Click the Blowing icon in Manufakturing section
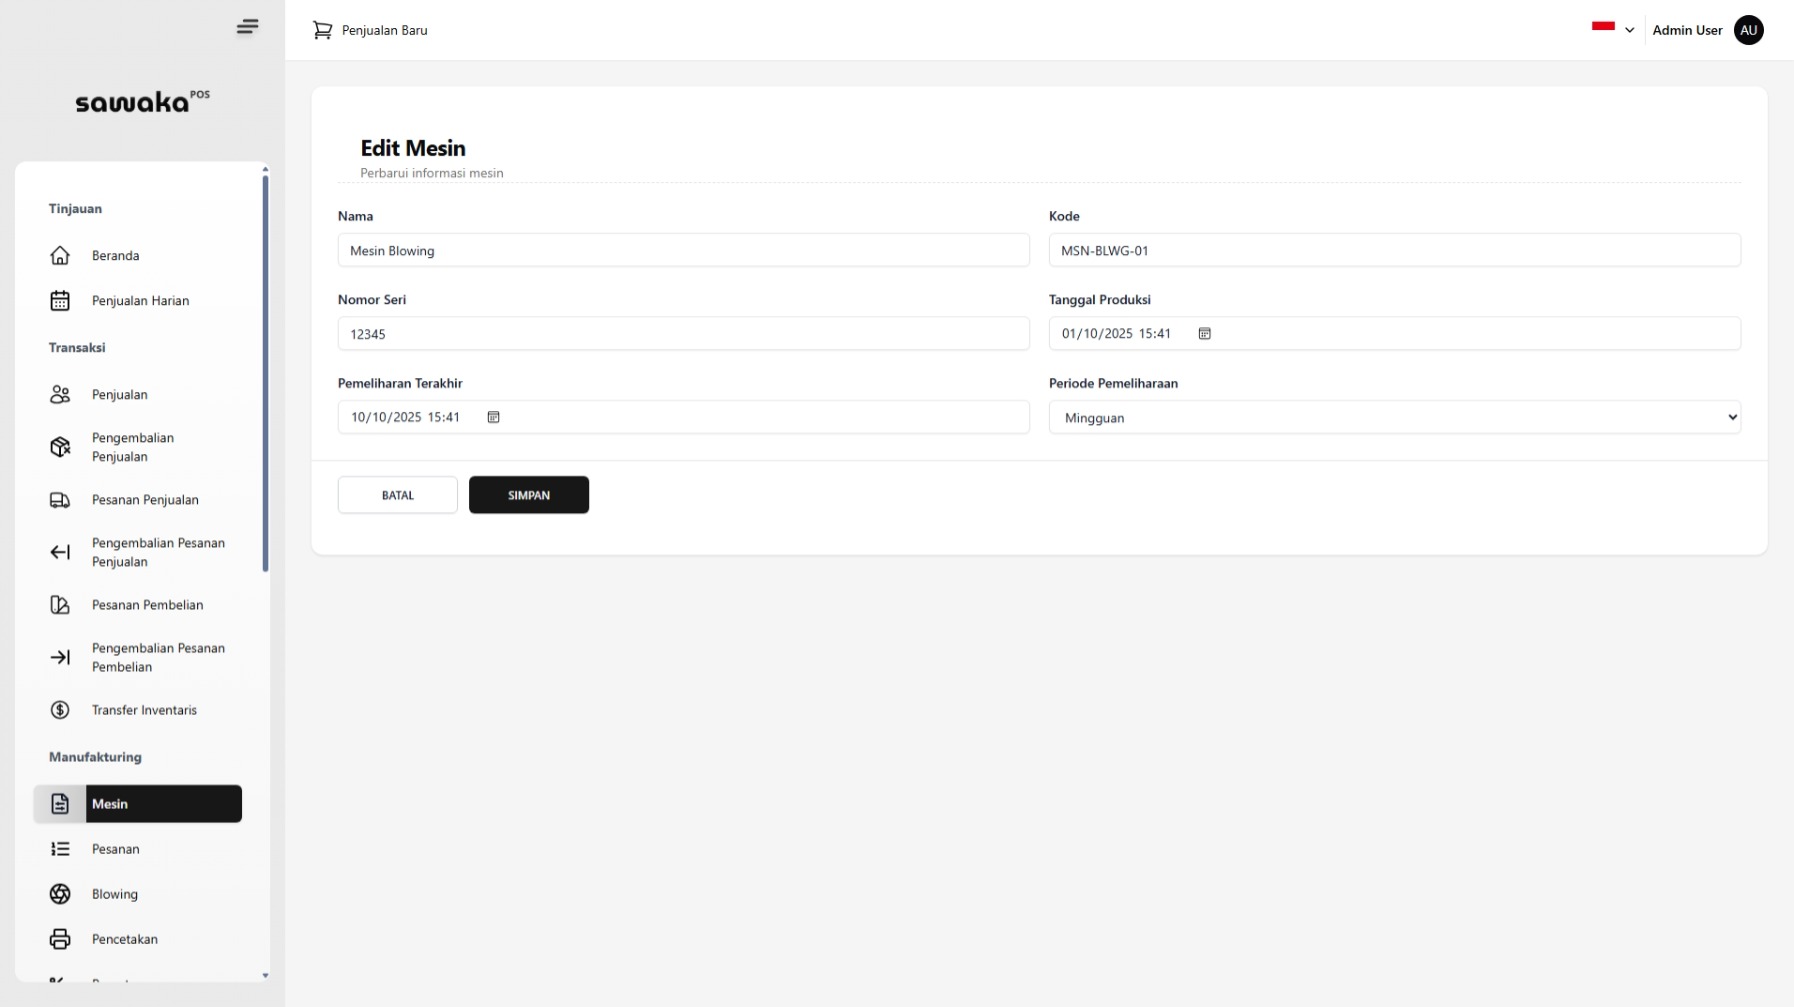This screenshot has width=1794, height=1007. point(60,894)
